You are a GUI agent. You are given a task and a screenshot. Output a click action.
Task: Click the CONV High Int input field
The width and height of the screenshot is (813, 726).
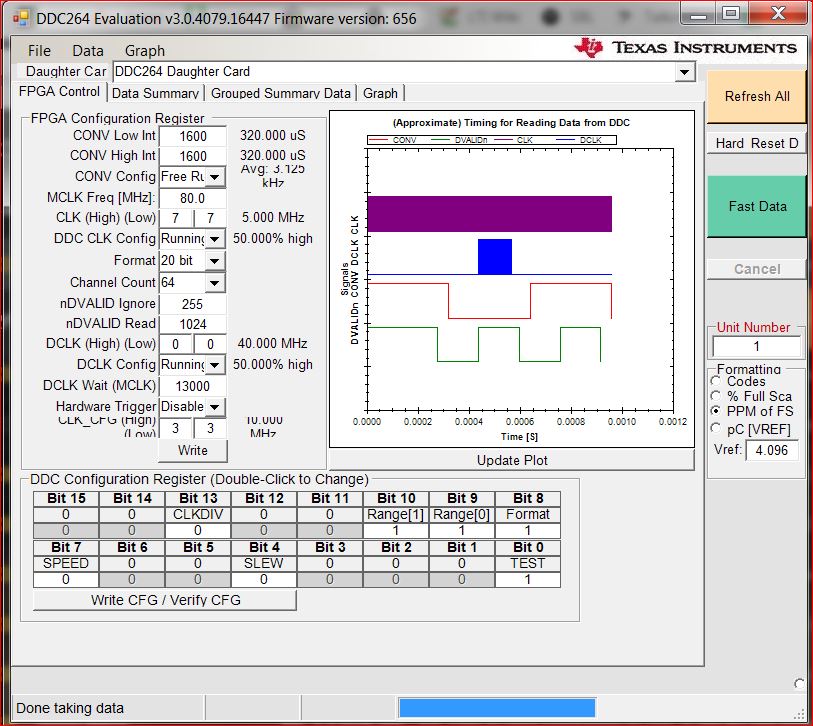(193, 156)
